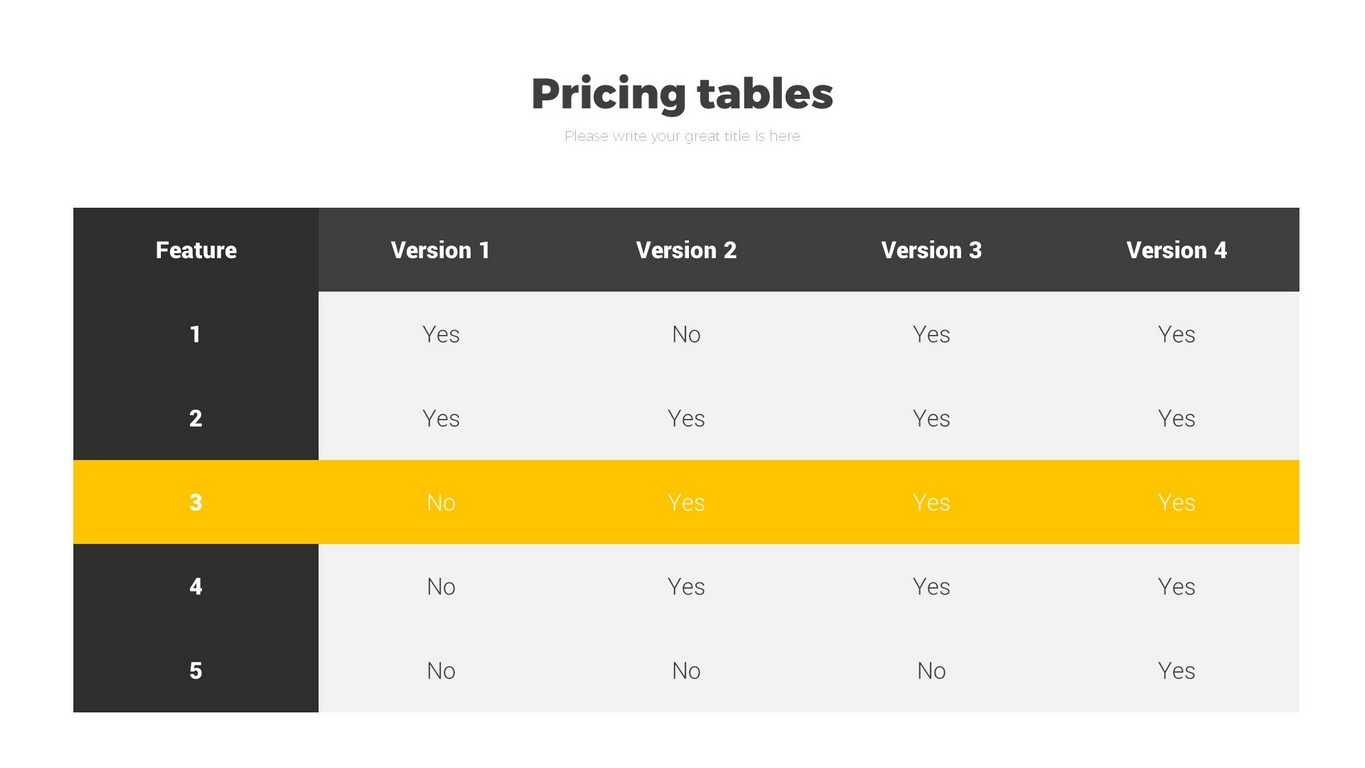
Task: Click the "Version 2" column header
Action: click(686, 250)
